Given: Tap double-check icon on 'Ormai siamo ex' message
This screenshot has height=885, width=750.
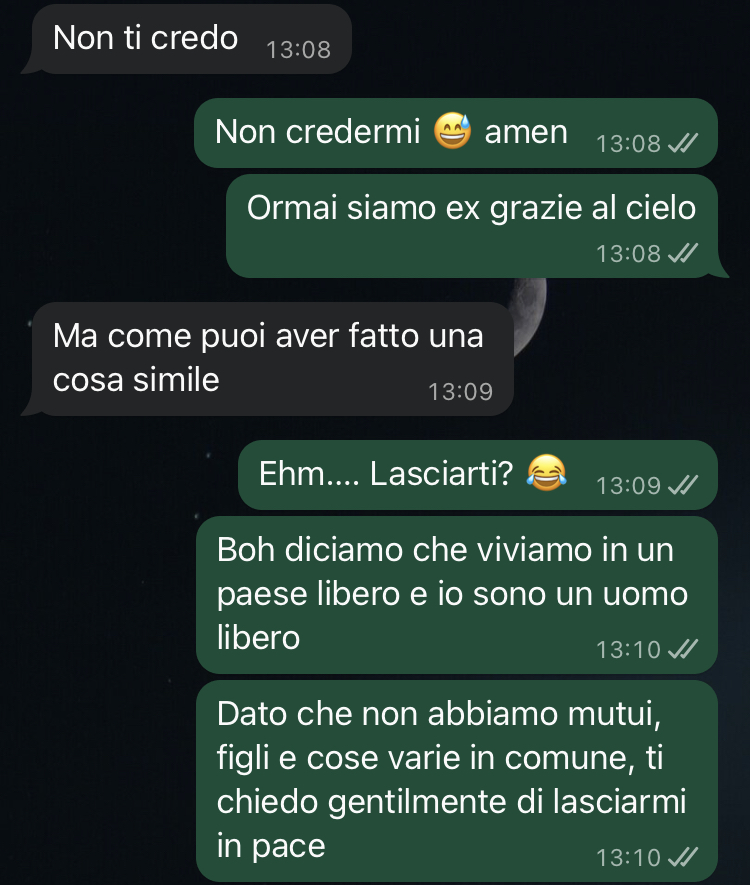Looking at the screenshot, I should (x=683, y=253).
